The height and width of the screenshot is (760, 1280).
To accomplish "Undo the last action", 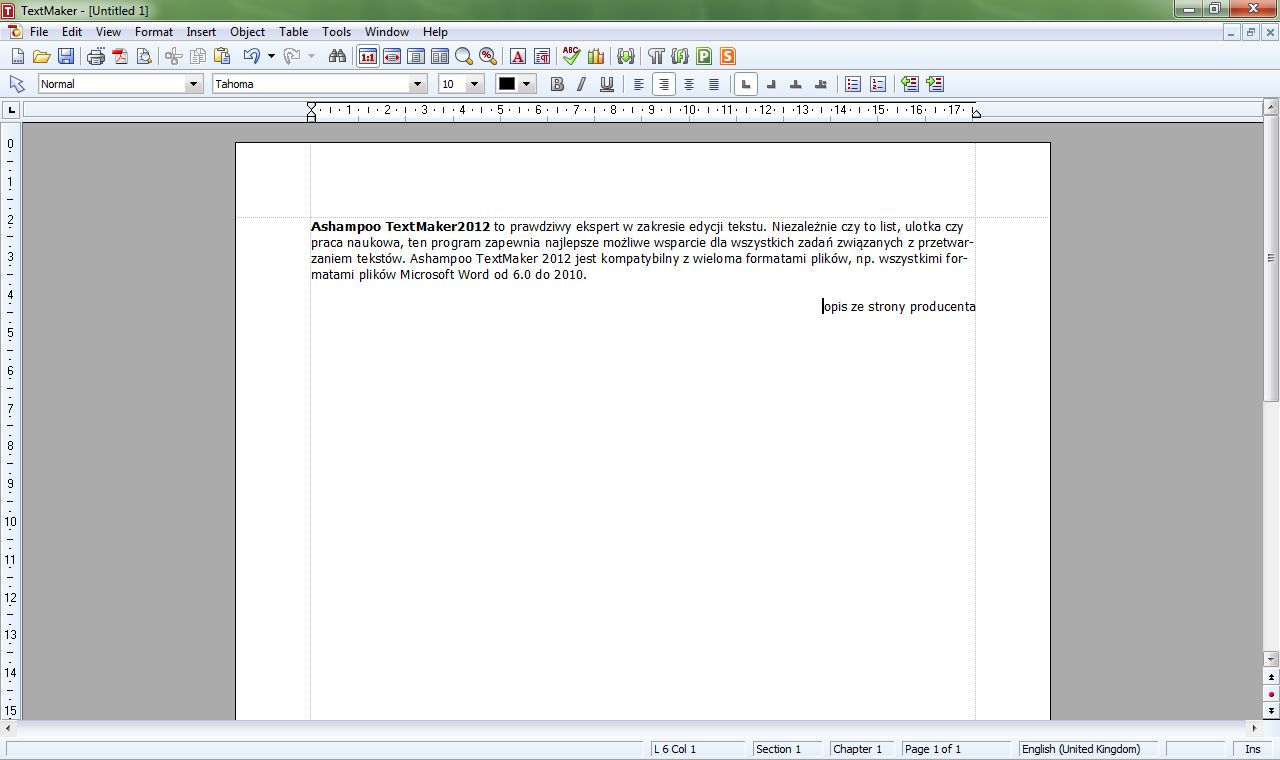I will pyautogui.click(x=252, y=57).
